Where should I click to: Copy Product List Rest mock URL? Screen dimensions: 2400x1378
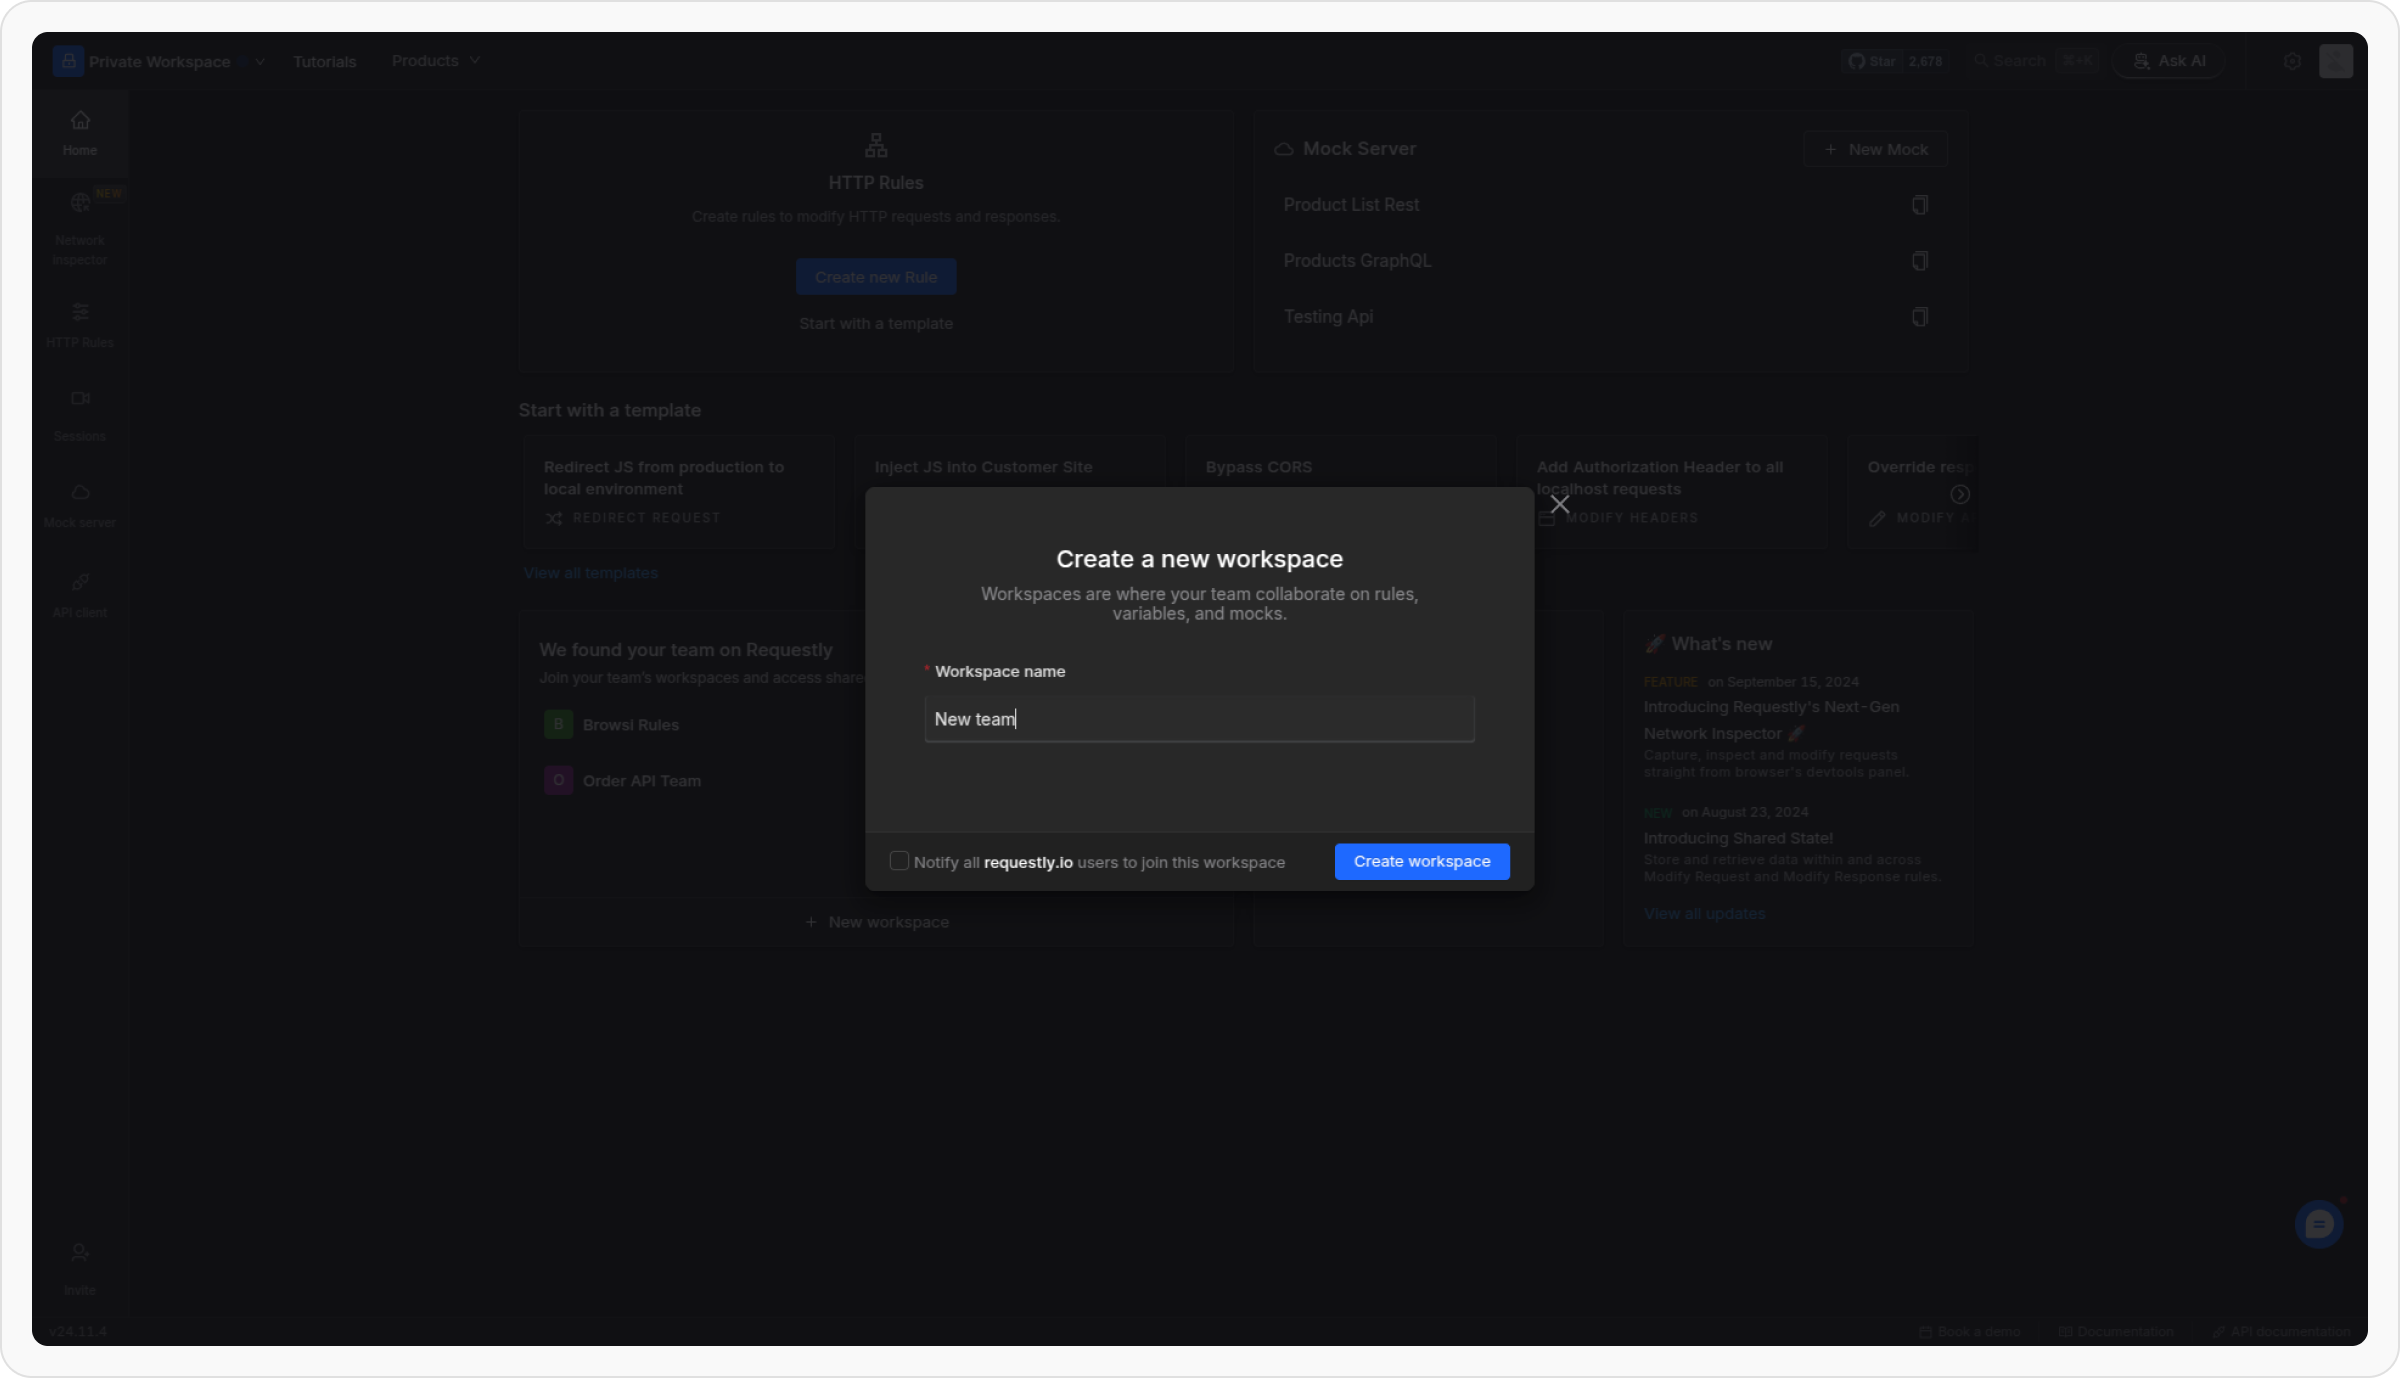pyautogui.click(x=1919, y=205)
